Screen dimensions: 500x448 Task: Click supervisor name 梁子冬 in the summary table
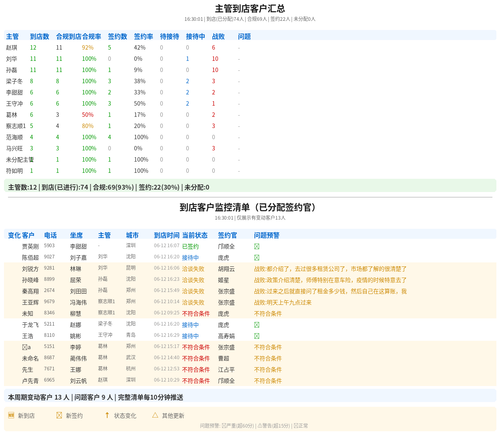point(14,81)
